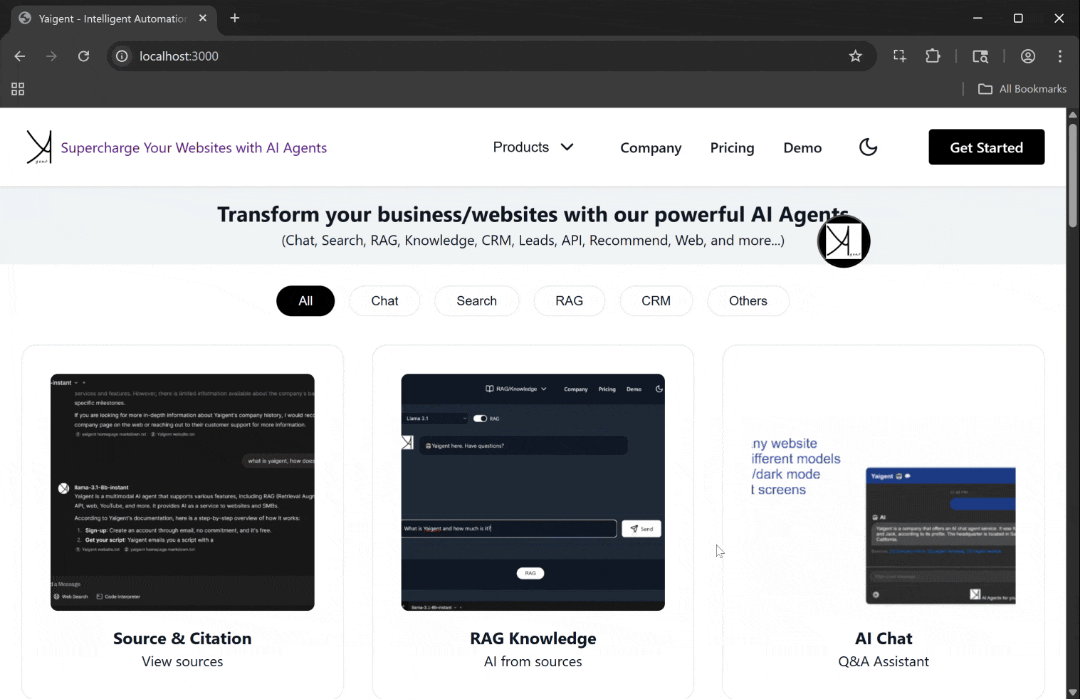1080x699 pixels.
Task: Open Chrome's three-dot menu
Action: click(x=1060, y=56)
